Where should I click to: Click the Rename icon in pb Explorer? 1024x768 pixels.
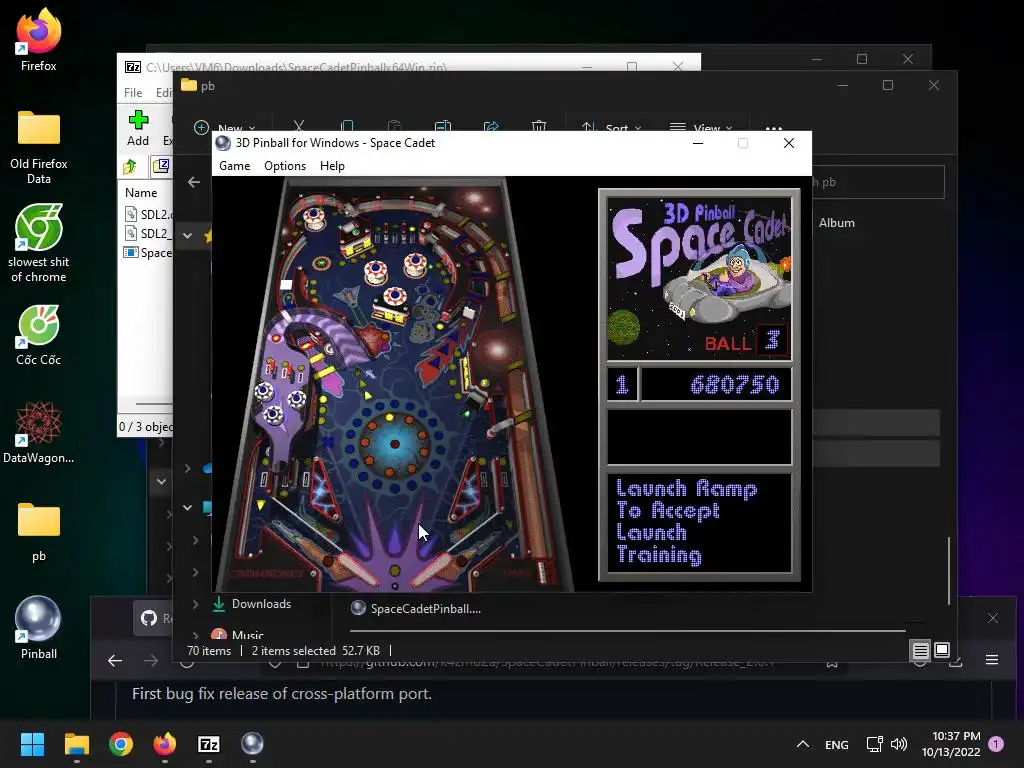tap(443, 126)
